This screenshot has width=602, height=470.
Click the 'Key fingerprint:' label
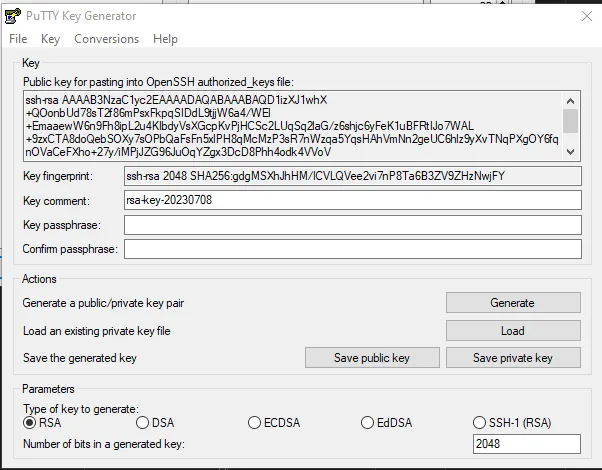[x=58, y=176]
